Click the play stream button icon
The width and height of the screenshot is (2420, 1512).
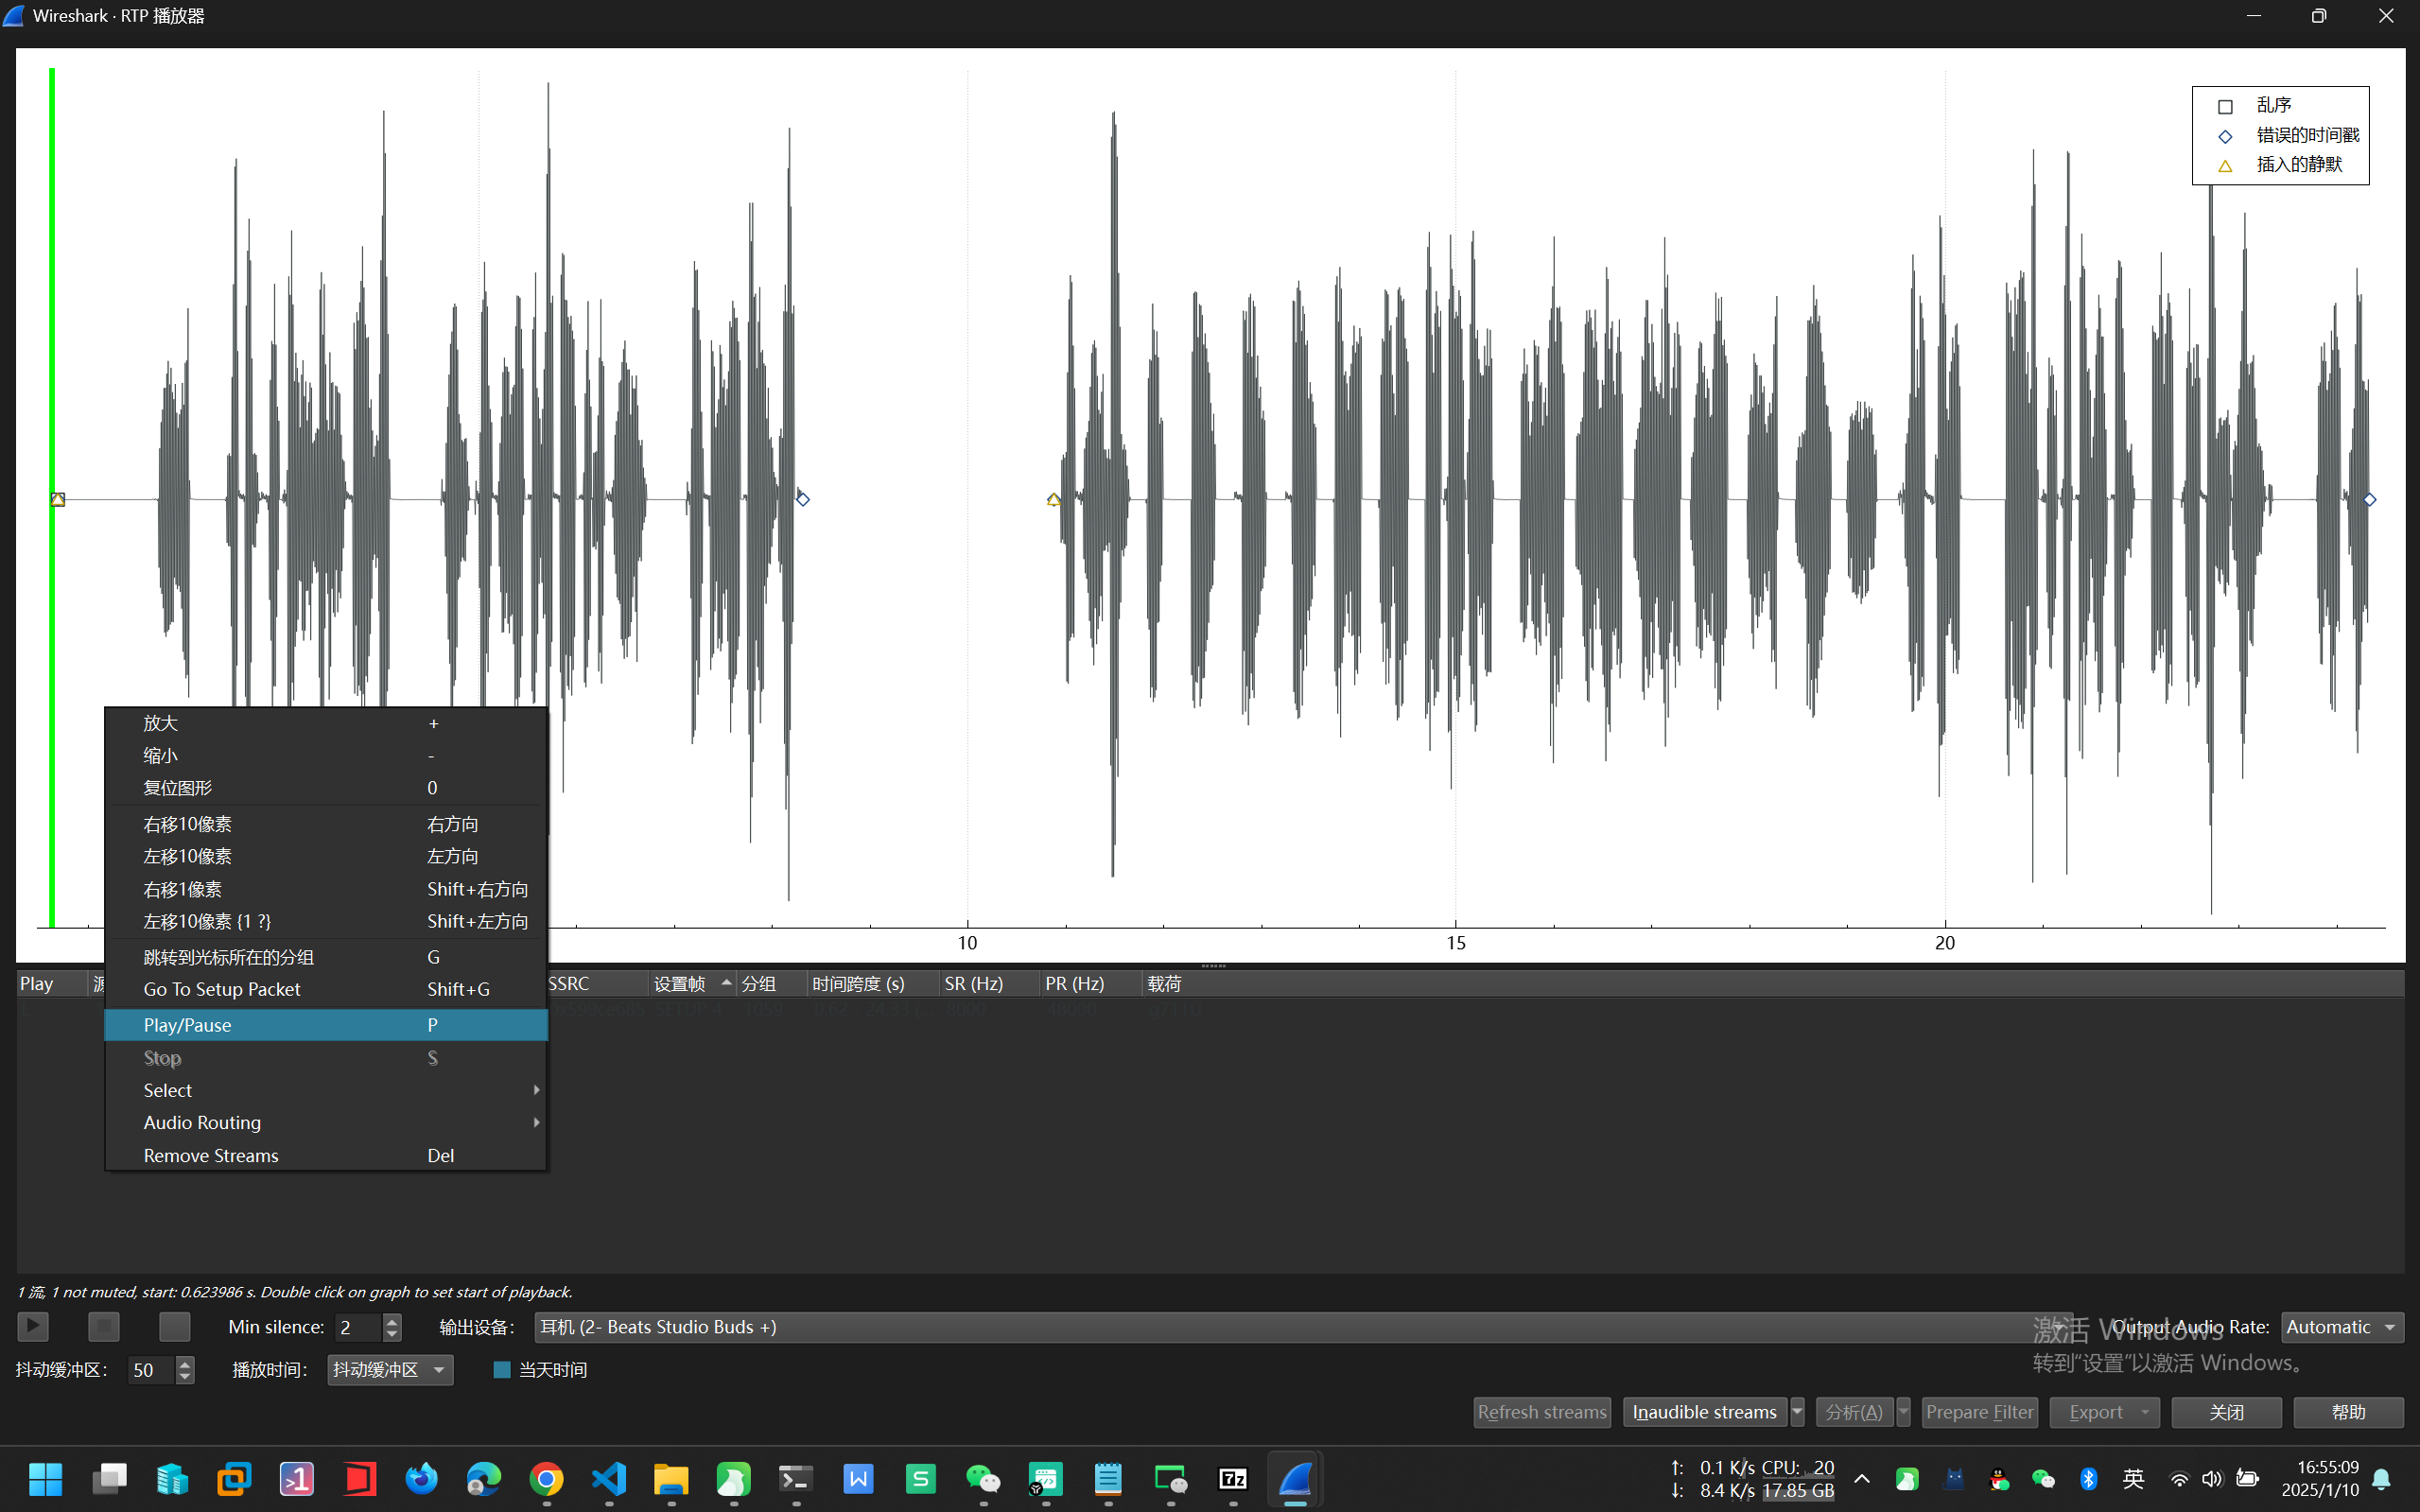click(x=33, y=1326)
